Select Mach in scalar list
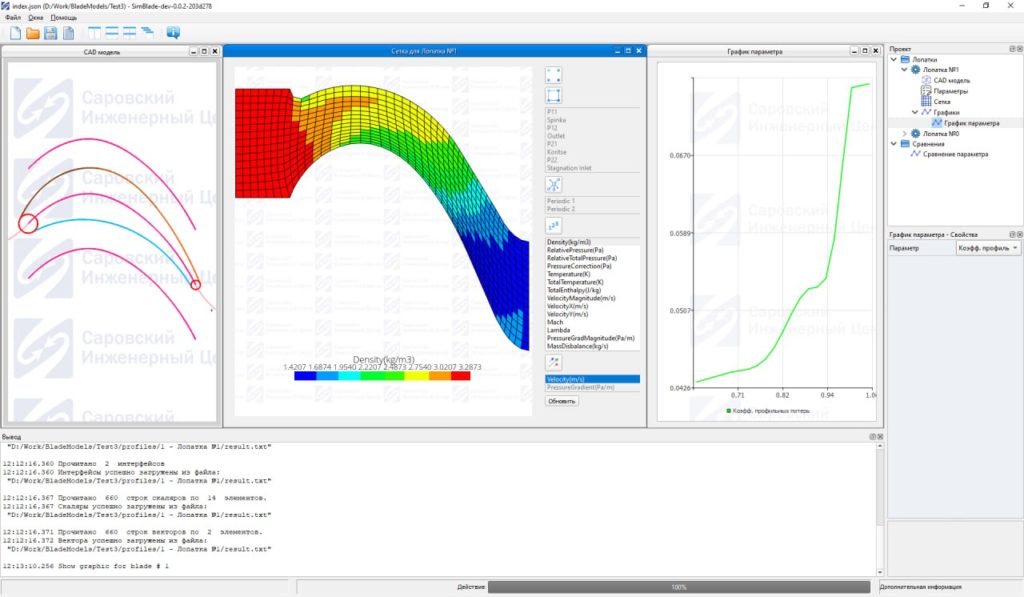 tap(593, 322)
